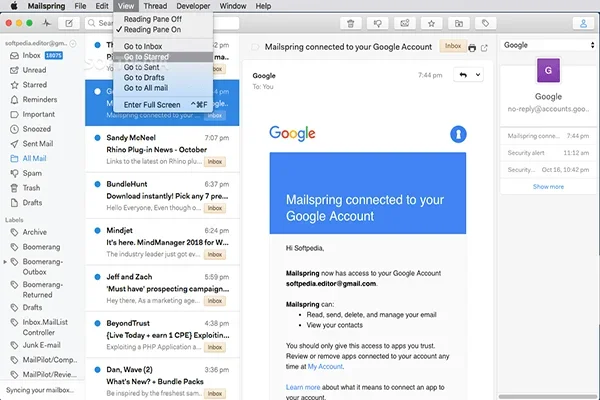
Task: Open the Developer menu
Action: (x=193, y=6)
